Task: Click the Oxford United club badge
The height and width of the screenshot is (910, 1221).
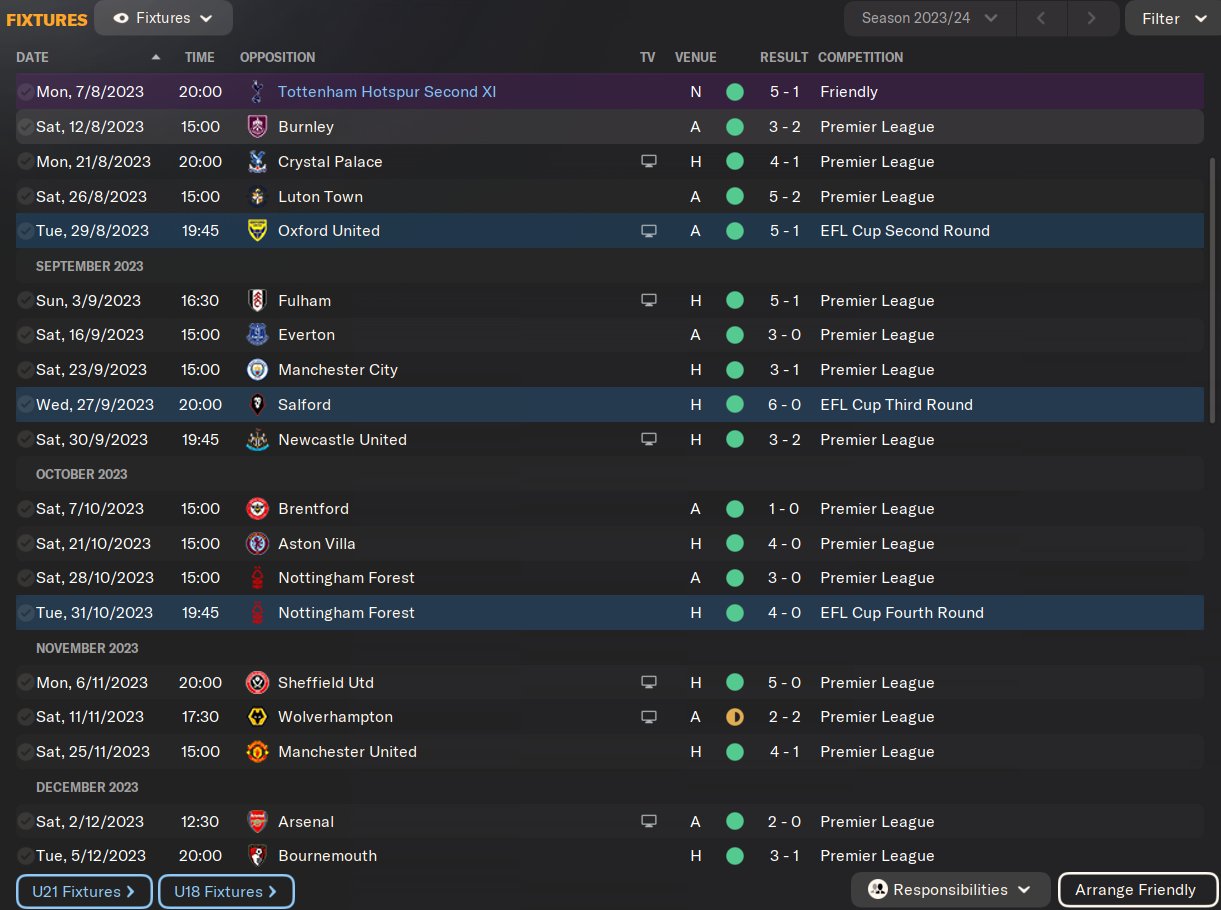Action: pyautogui.click(x=257, y=231)
